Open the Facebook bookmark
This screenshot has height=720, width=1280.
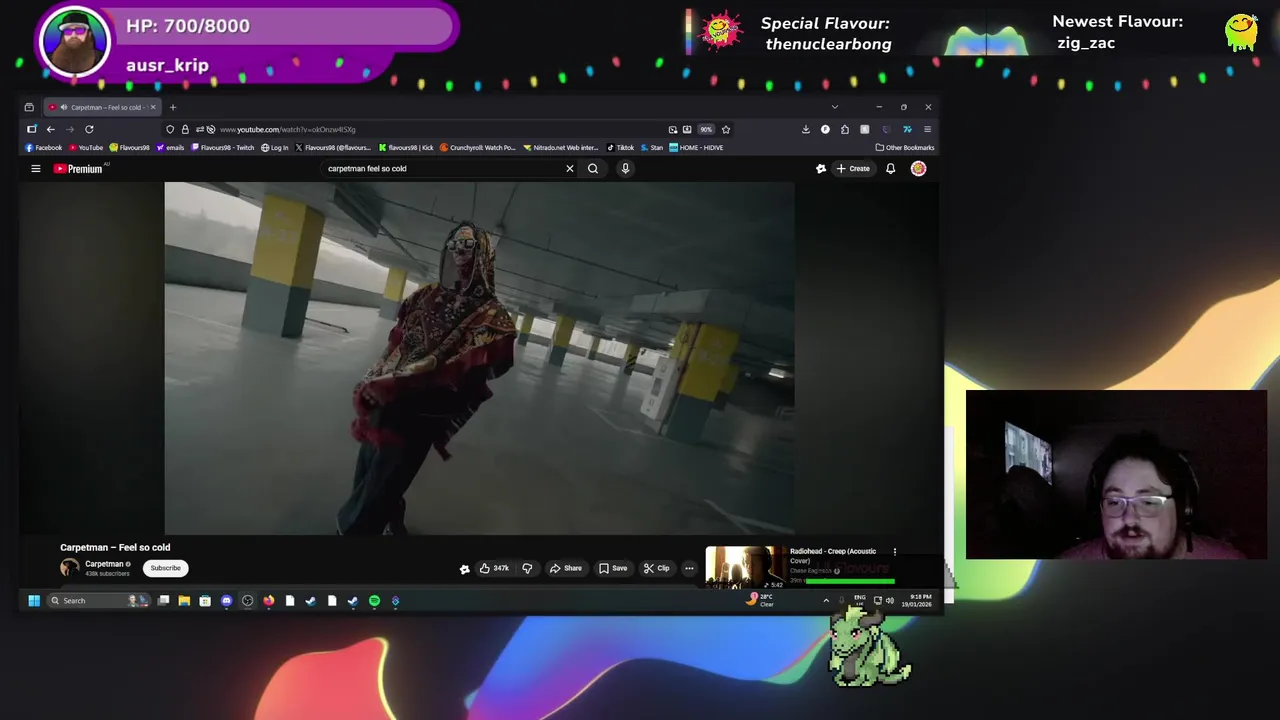coord(44,147)
